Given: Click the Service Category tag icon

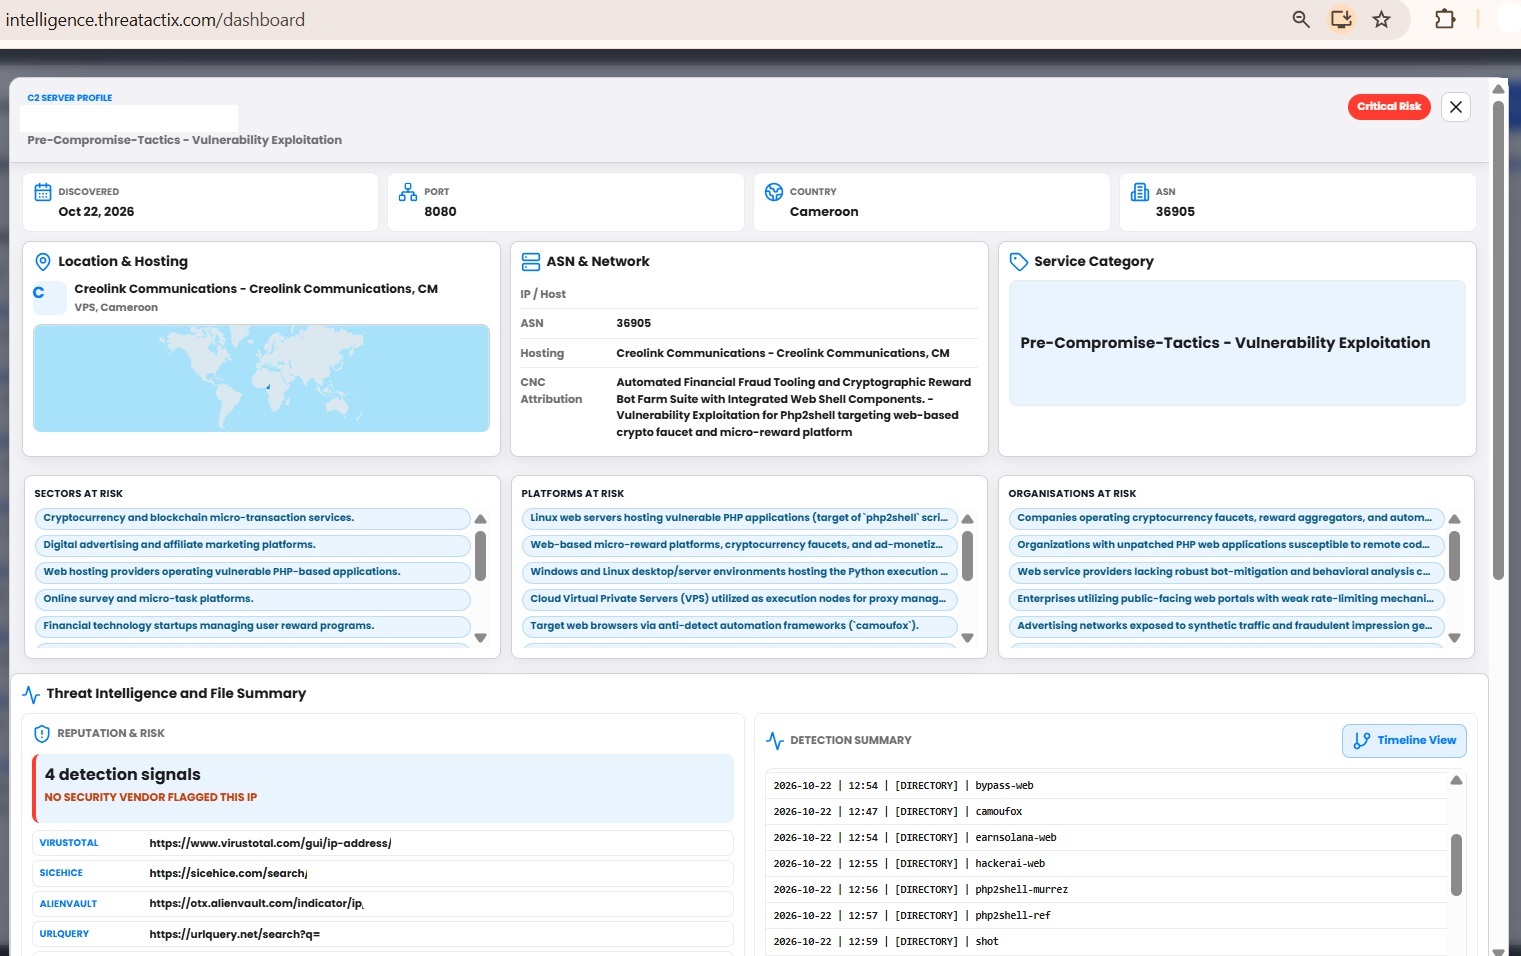Looking at the screenshot, I should pos(1019,262).
